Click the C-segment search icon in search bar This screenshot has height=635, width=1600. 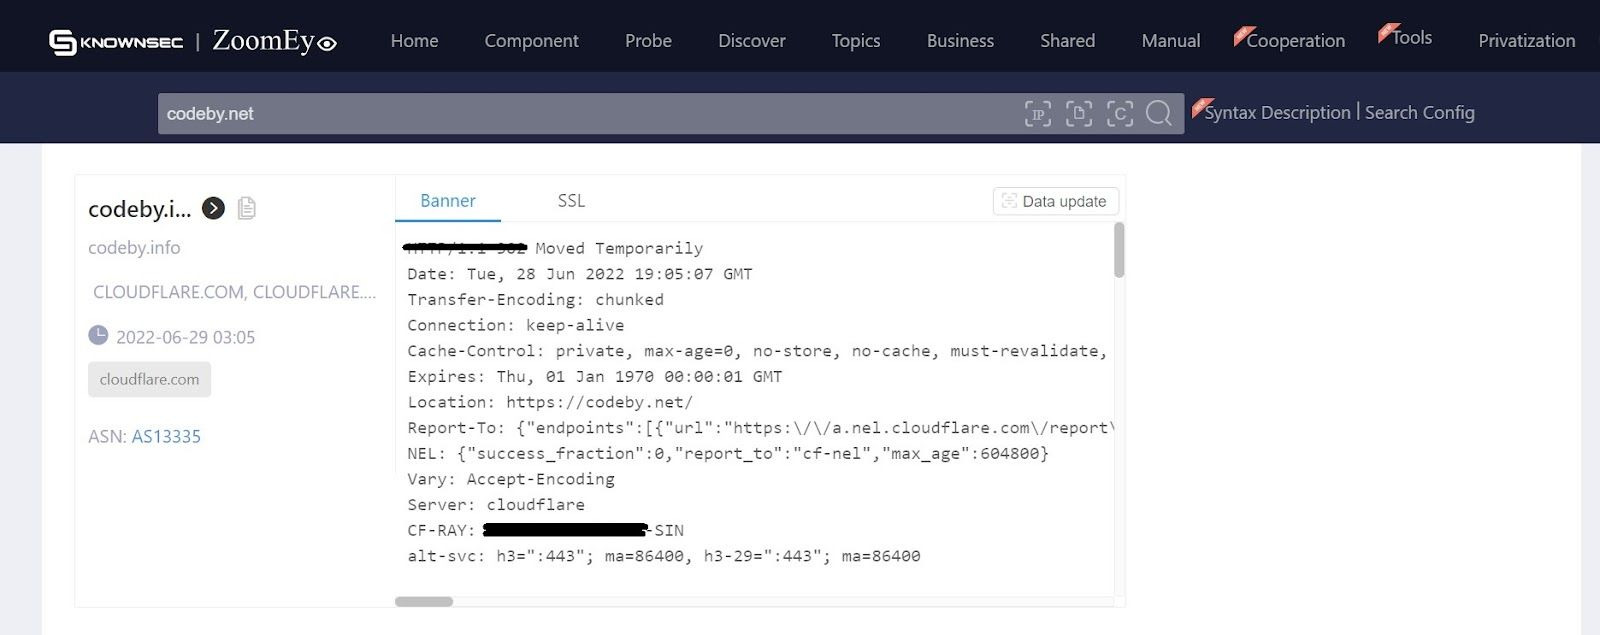(x=1120, y=114)
